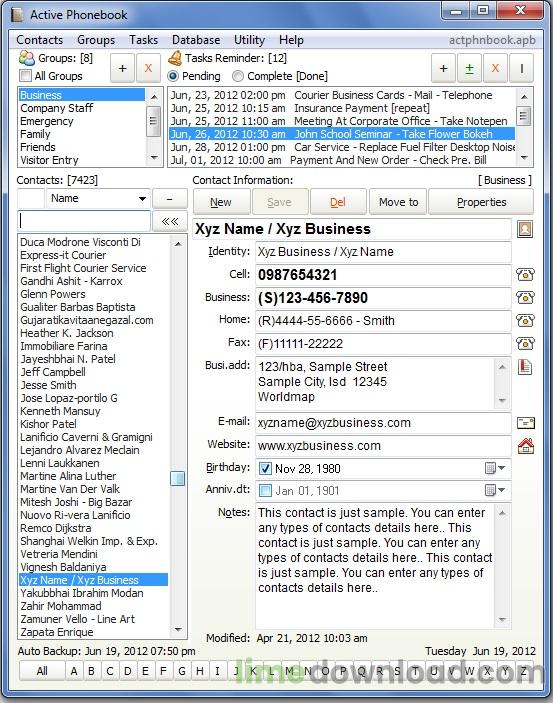Click the groups list scrollbar thumb
553x703 pixels.
click(154, 121)
